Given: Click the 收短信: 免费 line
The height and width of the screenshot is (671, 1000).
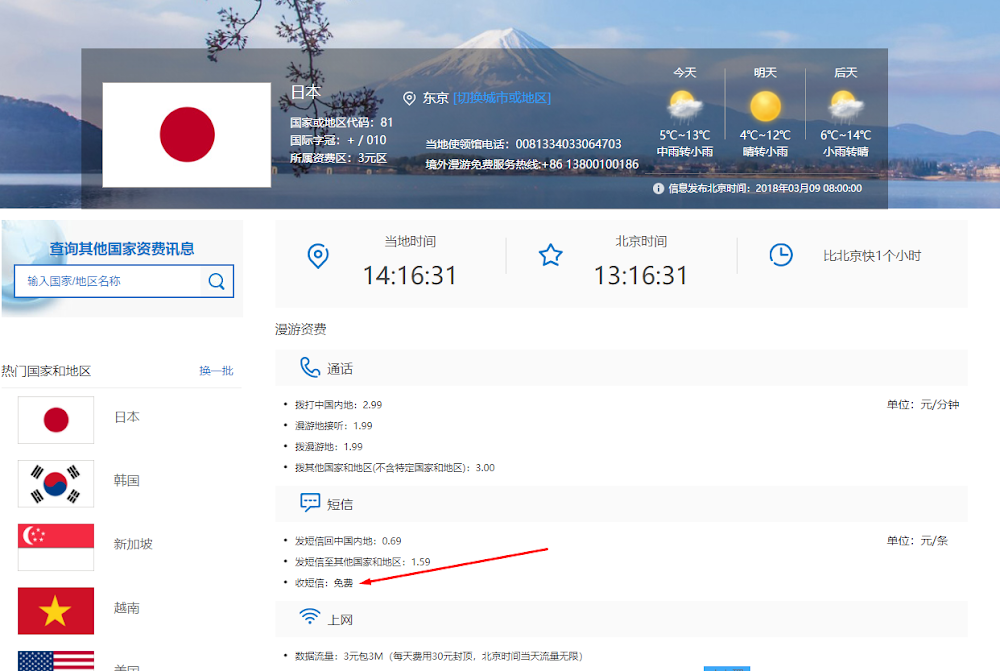Looking at the screenshot, I should [x=323, y=583].
